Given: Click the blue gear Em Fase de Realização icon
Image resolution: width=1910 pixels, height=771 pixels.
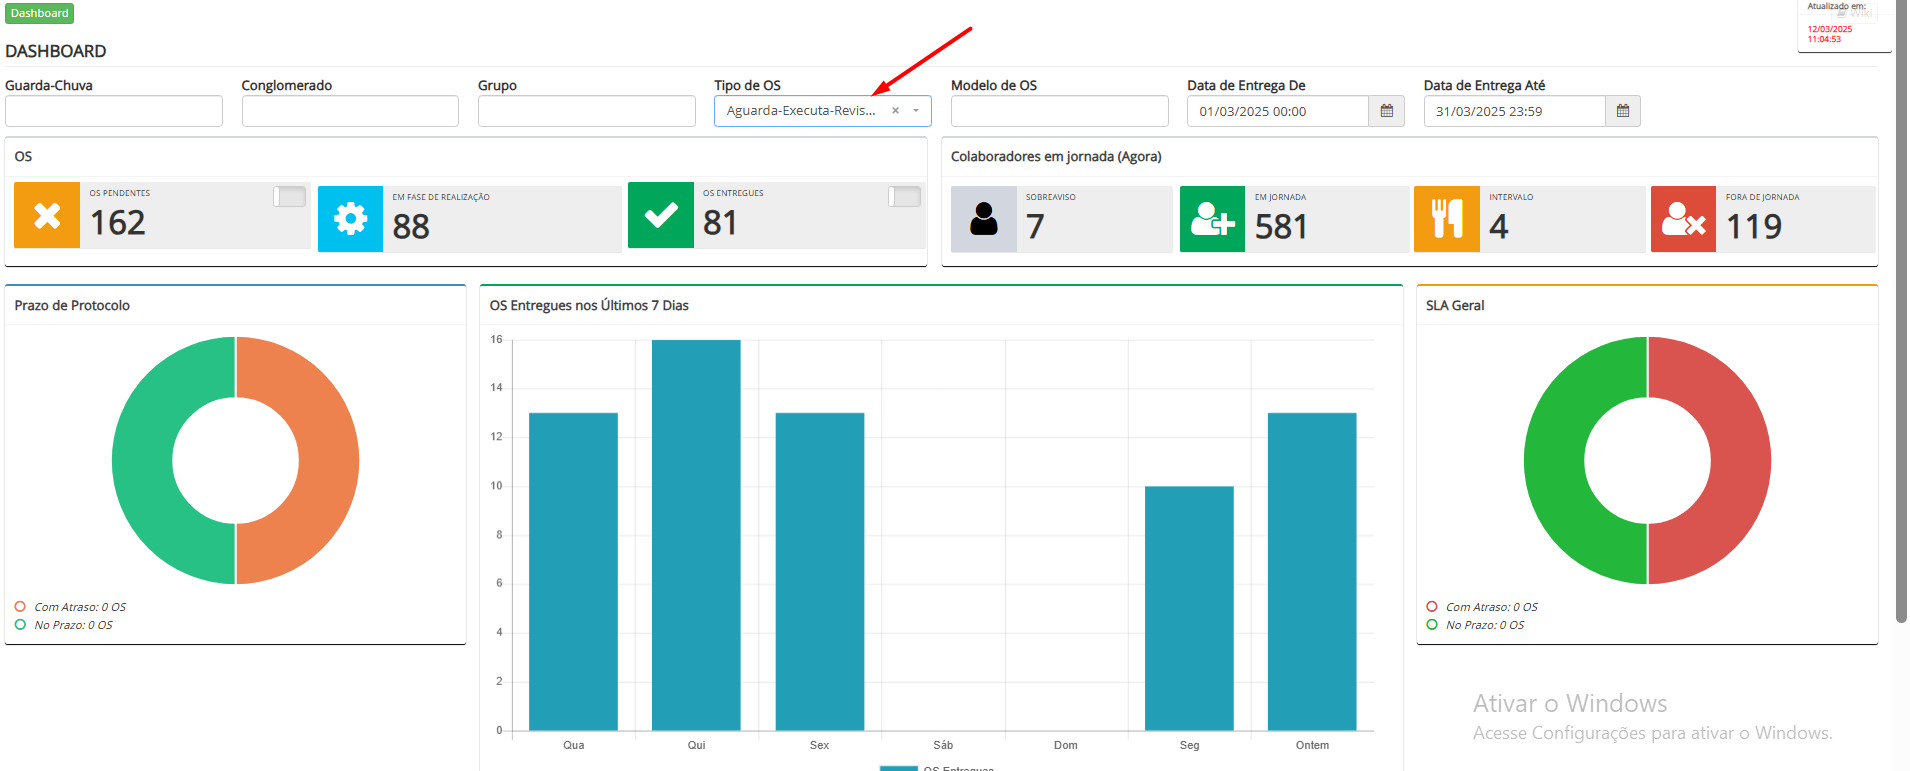Looking at the screenshot, I should tap(350, 219).
